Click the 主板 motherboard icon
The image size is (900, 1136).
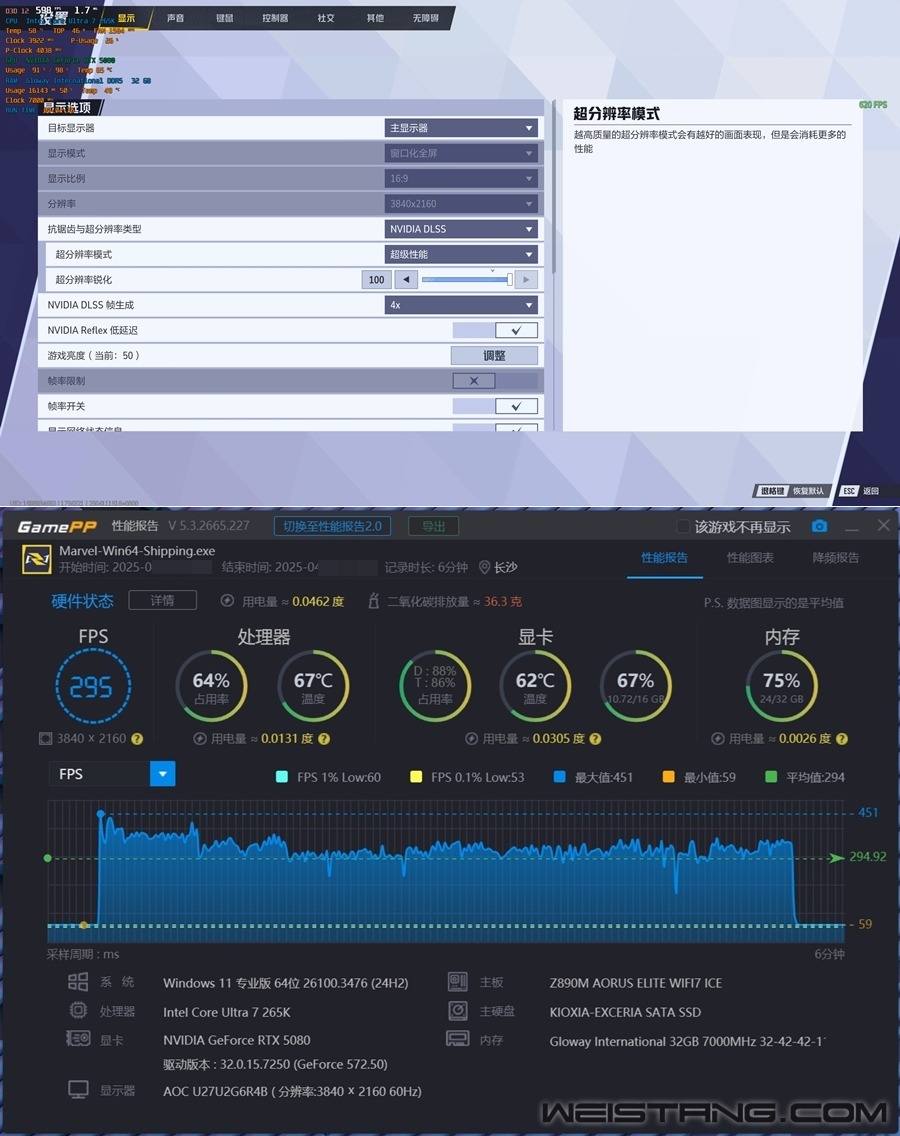[458, 982]
